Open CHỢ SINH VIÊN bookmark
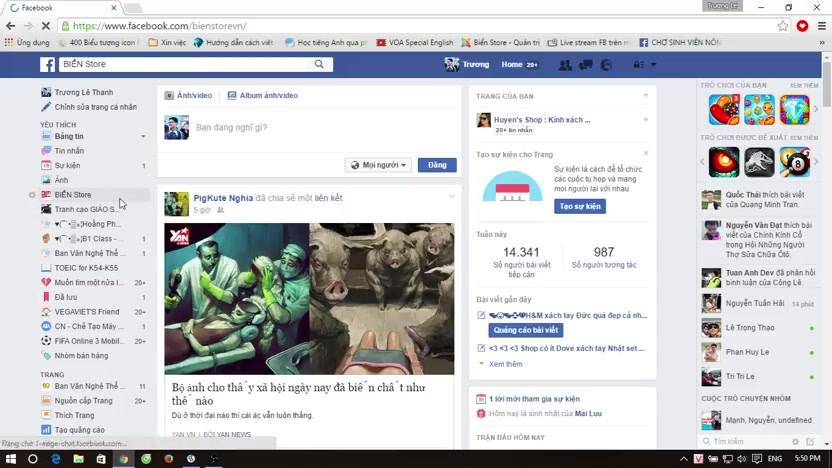Image resolution: width=832 pixels, height=468 pixels. 680,42
